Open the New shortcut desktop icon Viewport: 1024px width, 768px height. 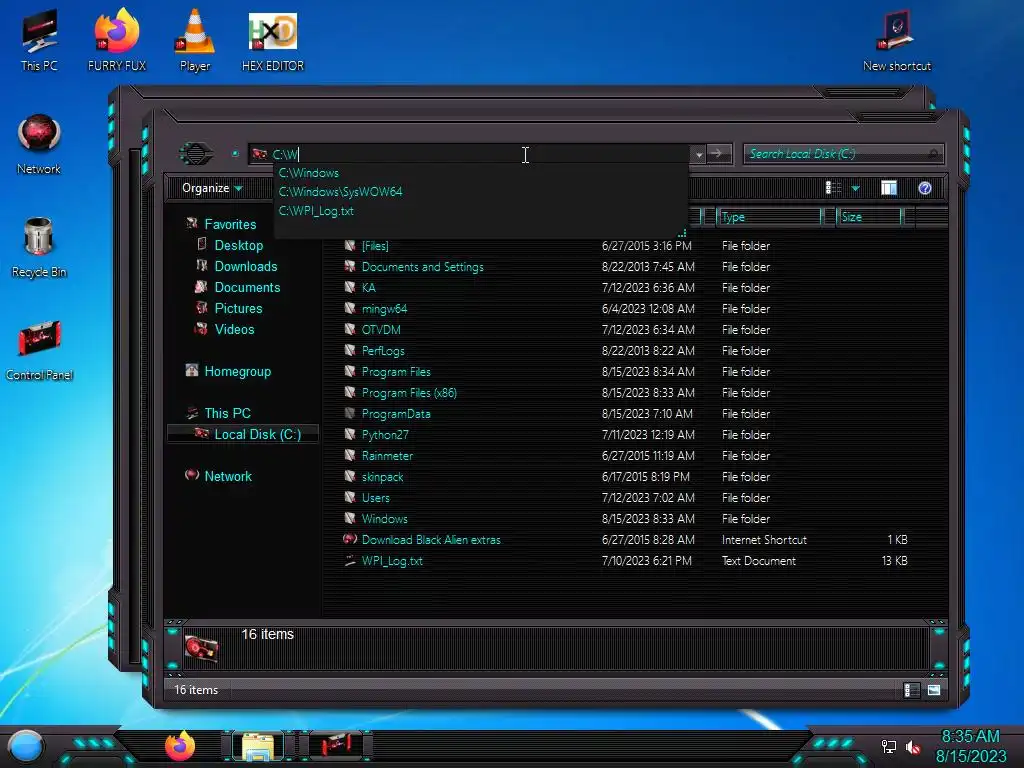(897, 40)
